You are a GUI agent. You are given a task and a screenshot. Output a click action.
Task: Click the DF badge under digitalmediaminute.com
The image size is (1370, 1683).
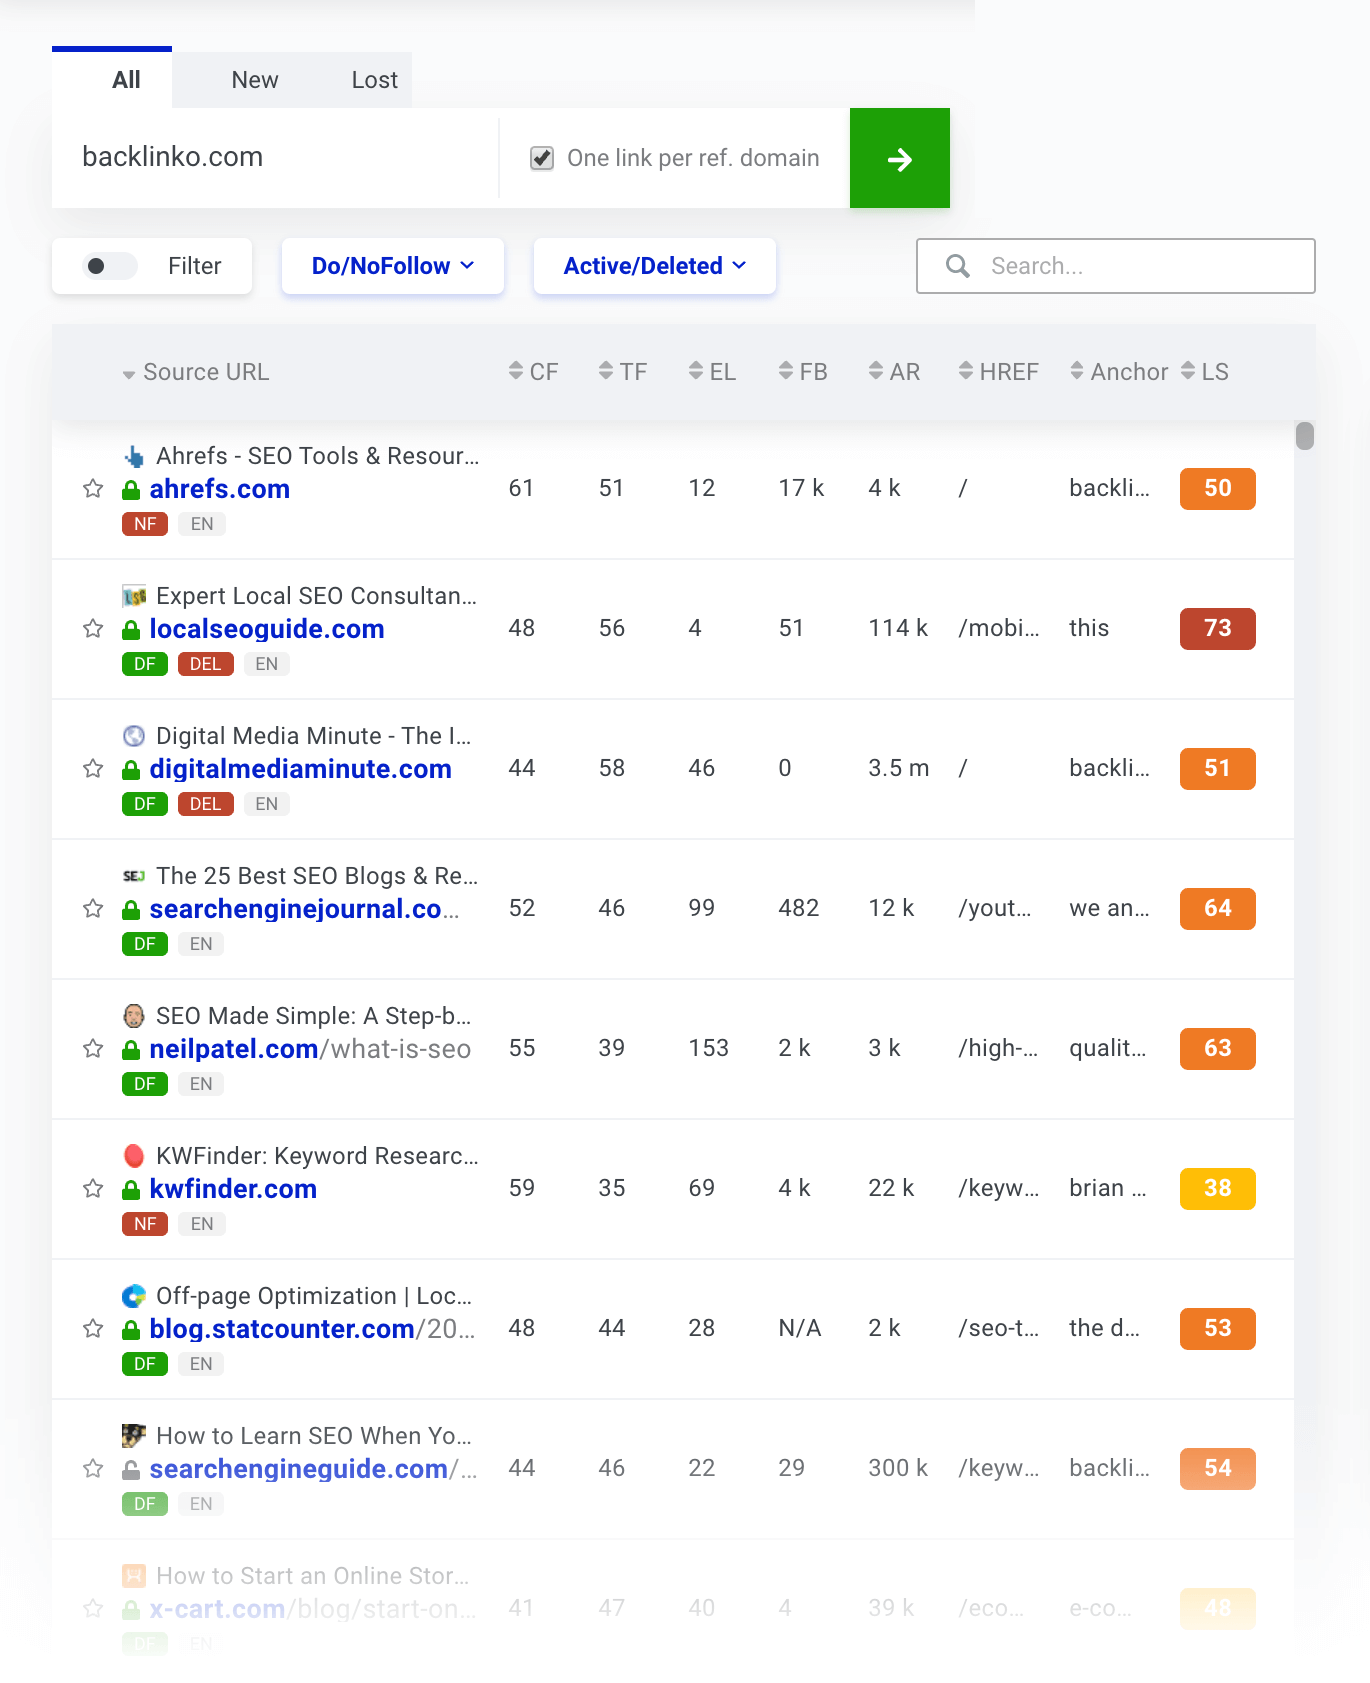pos(145,804)
